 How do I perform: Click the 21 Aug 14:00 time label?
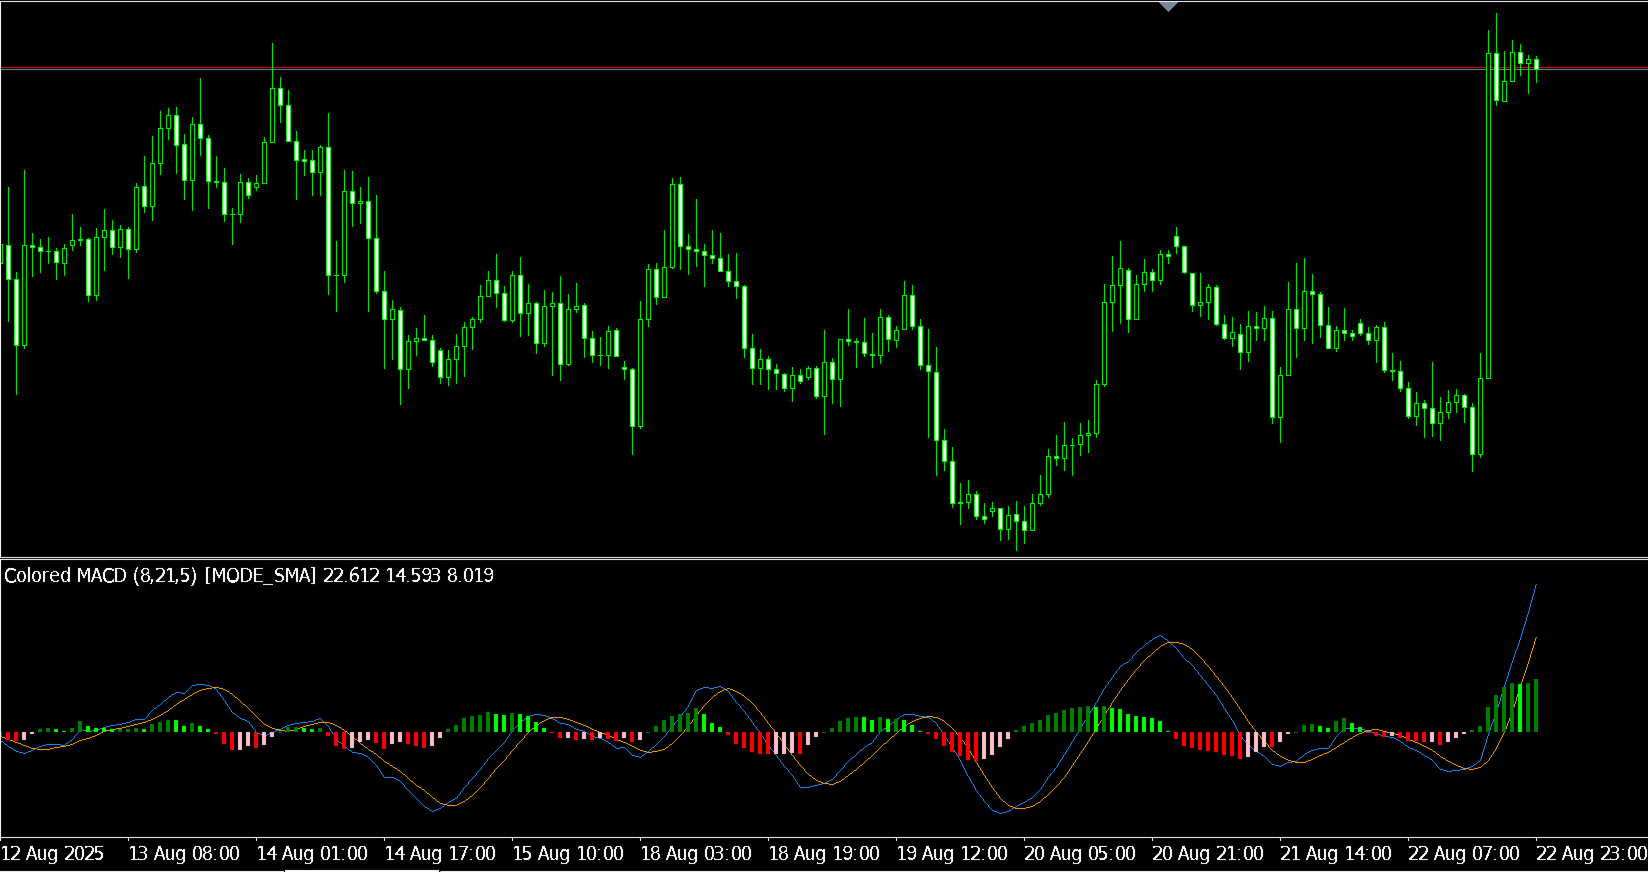point(1336,853)
